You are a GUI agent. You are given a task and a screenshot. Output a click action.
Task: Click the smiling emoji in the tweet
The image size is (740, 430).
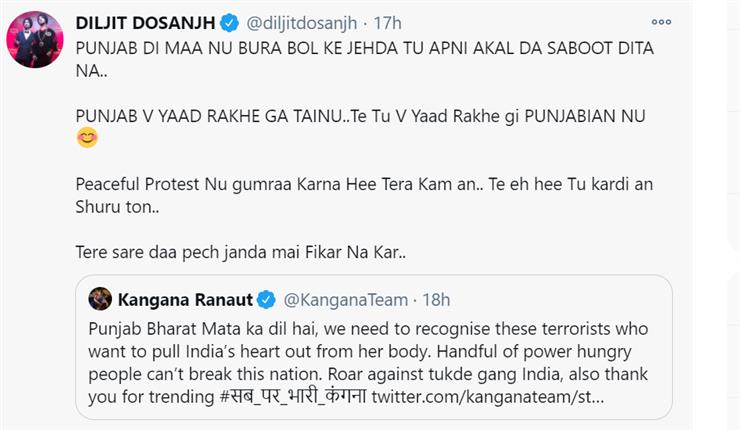click(x=87, y=138)
